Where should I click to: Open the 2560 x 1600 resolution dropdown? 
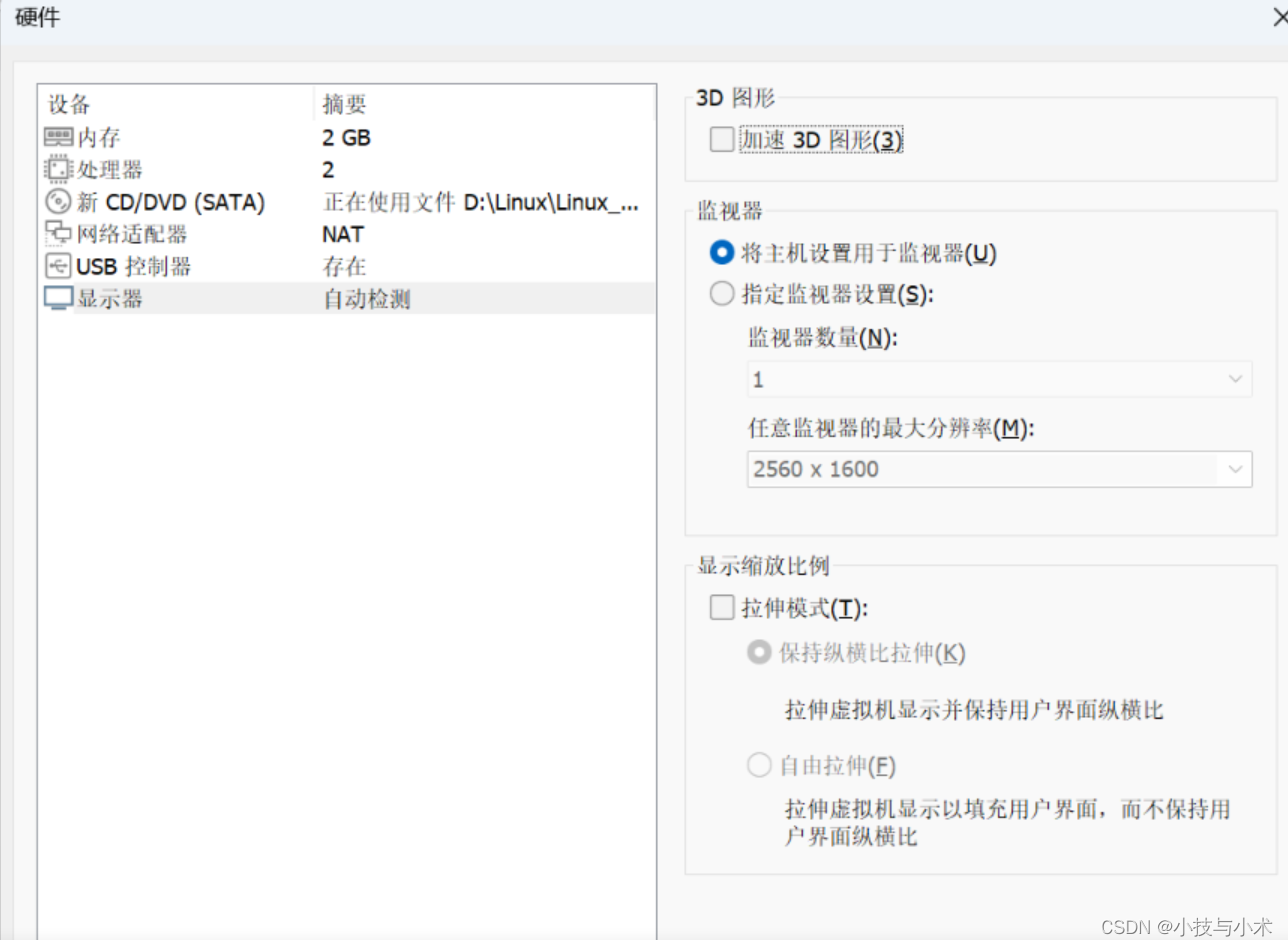click(999, 469)
